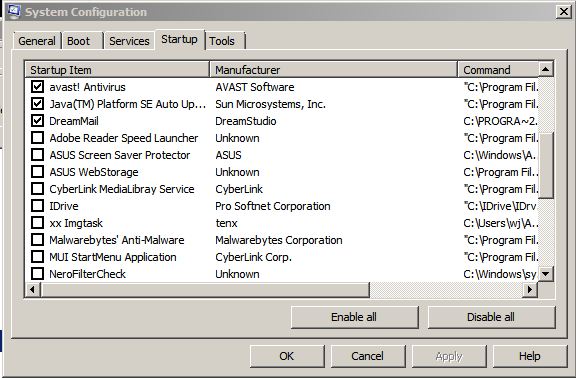Image resolution: width=576 pixels, height=378 pixels.
Task: Click the horizontal scrollbar left arrow
Action: click(x=32, y=289)
